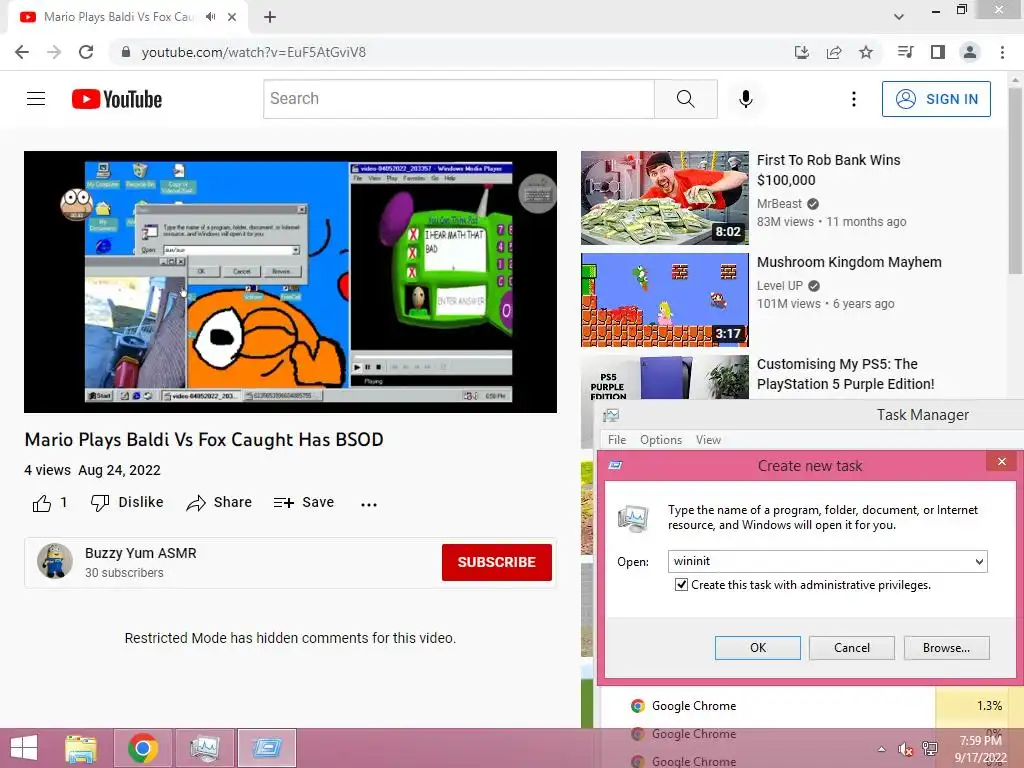Screen dimensions: 1024x768
Task: Dislike the video
Action: [x=127, y=503]
